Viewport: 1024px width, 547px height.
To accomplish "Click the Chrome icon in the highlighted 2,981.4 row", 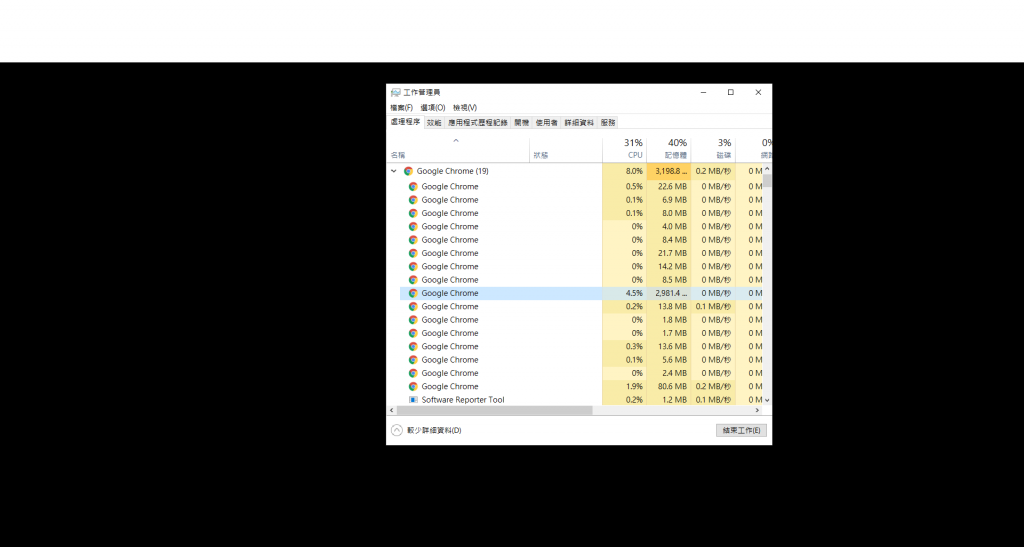I will click(x=413, y=293).
